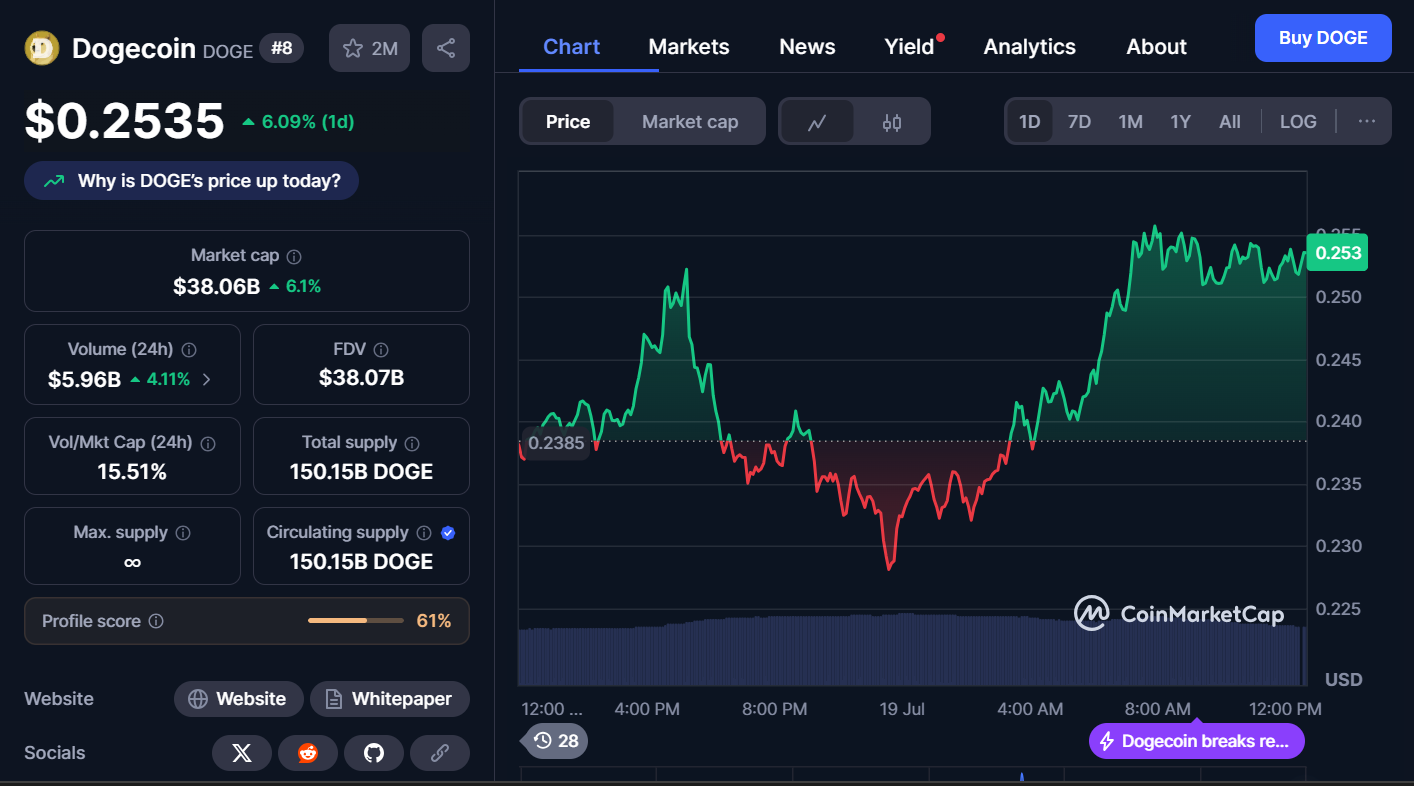1414x786 pixels.
Task: Click the Volume (24h) info icon
Action: (189, 350)
